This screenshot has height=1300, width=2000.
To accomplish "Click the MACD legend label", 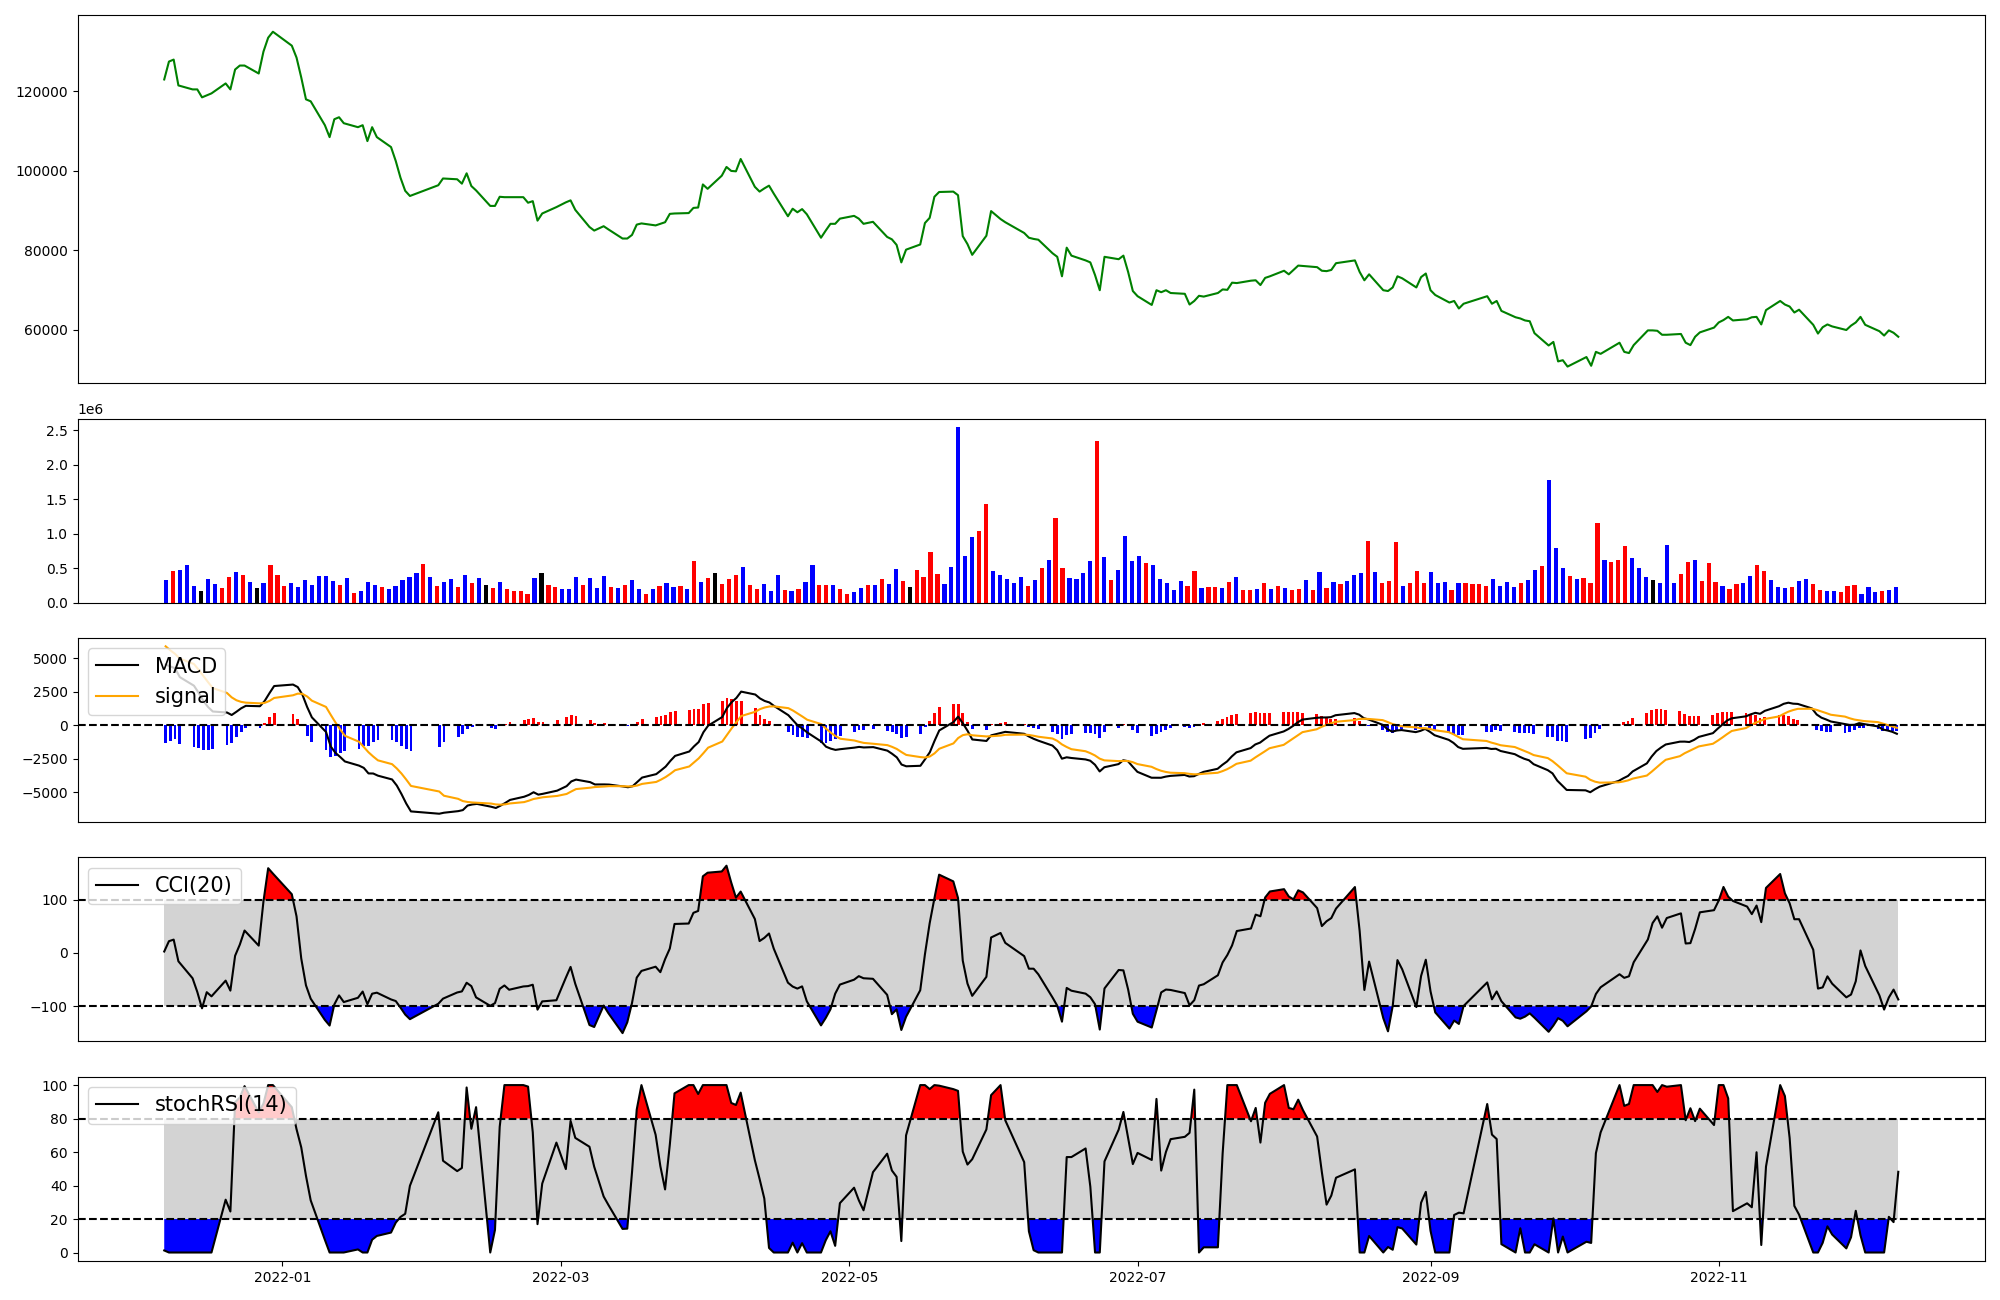I will point(185,666).
